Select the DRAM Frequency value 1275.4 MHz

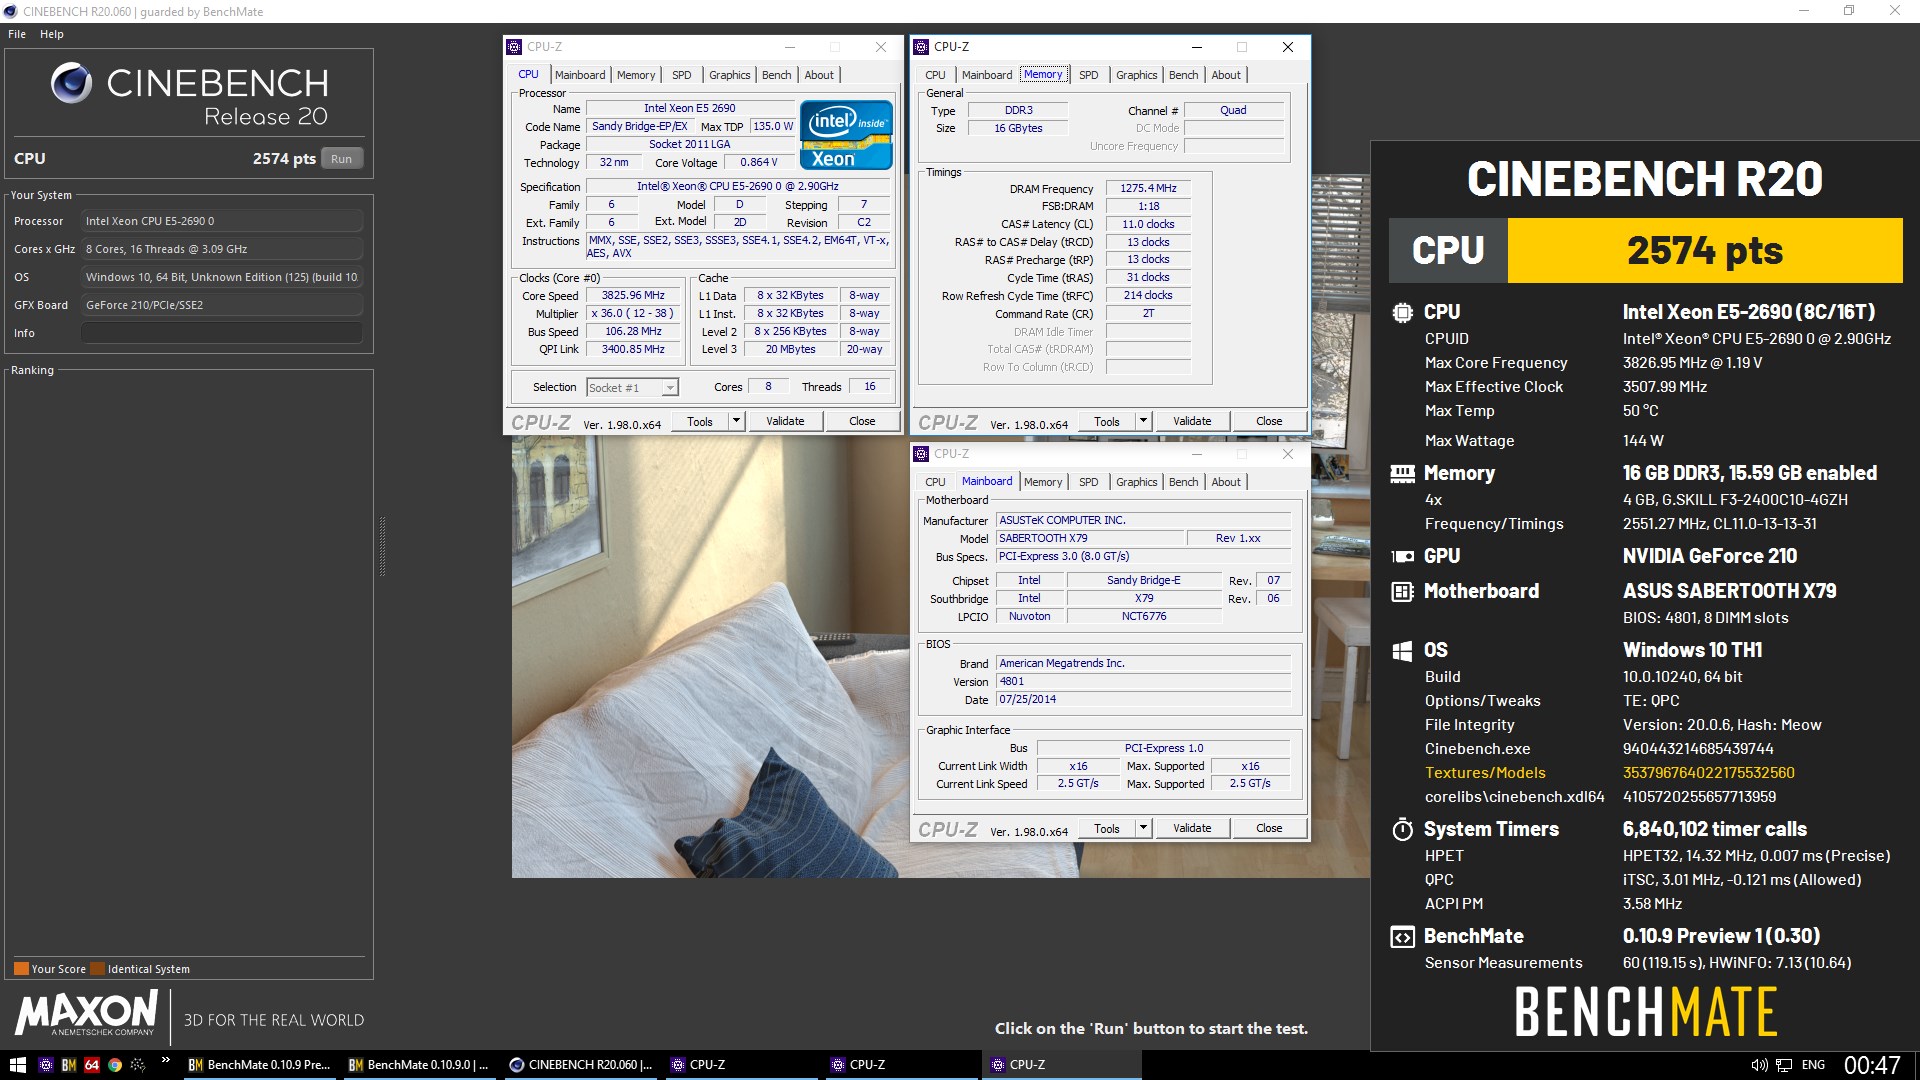point(1148,188)
